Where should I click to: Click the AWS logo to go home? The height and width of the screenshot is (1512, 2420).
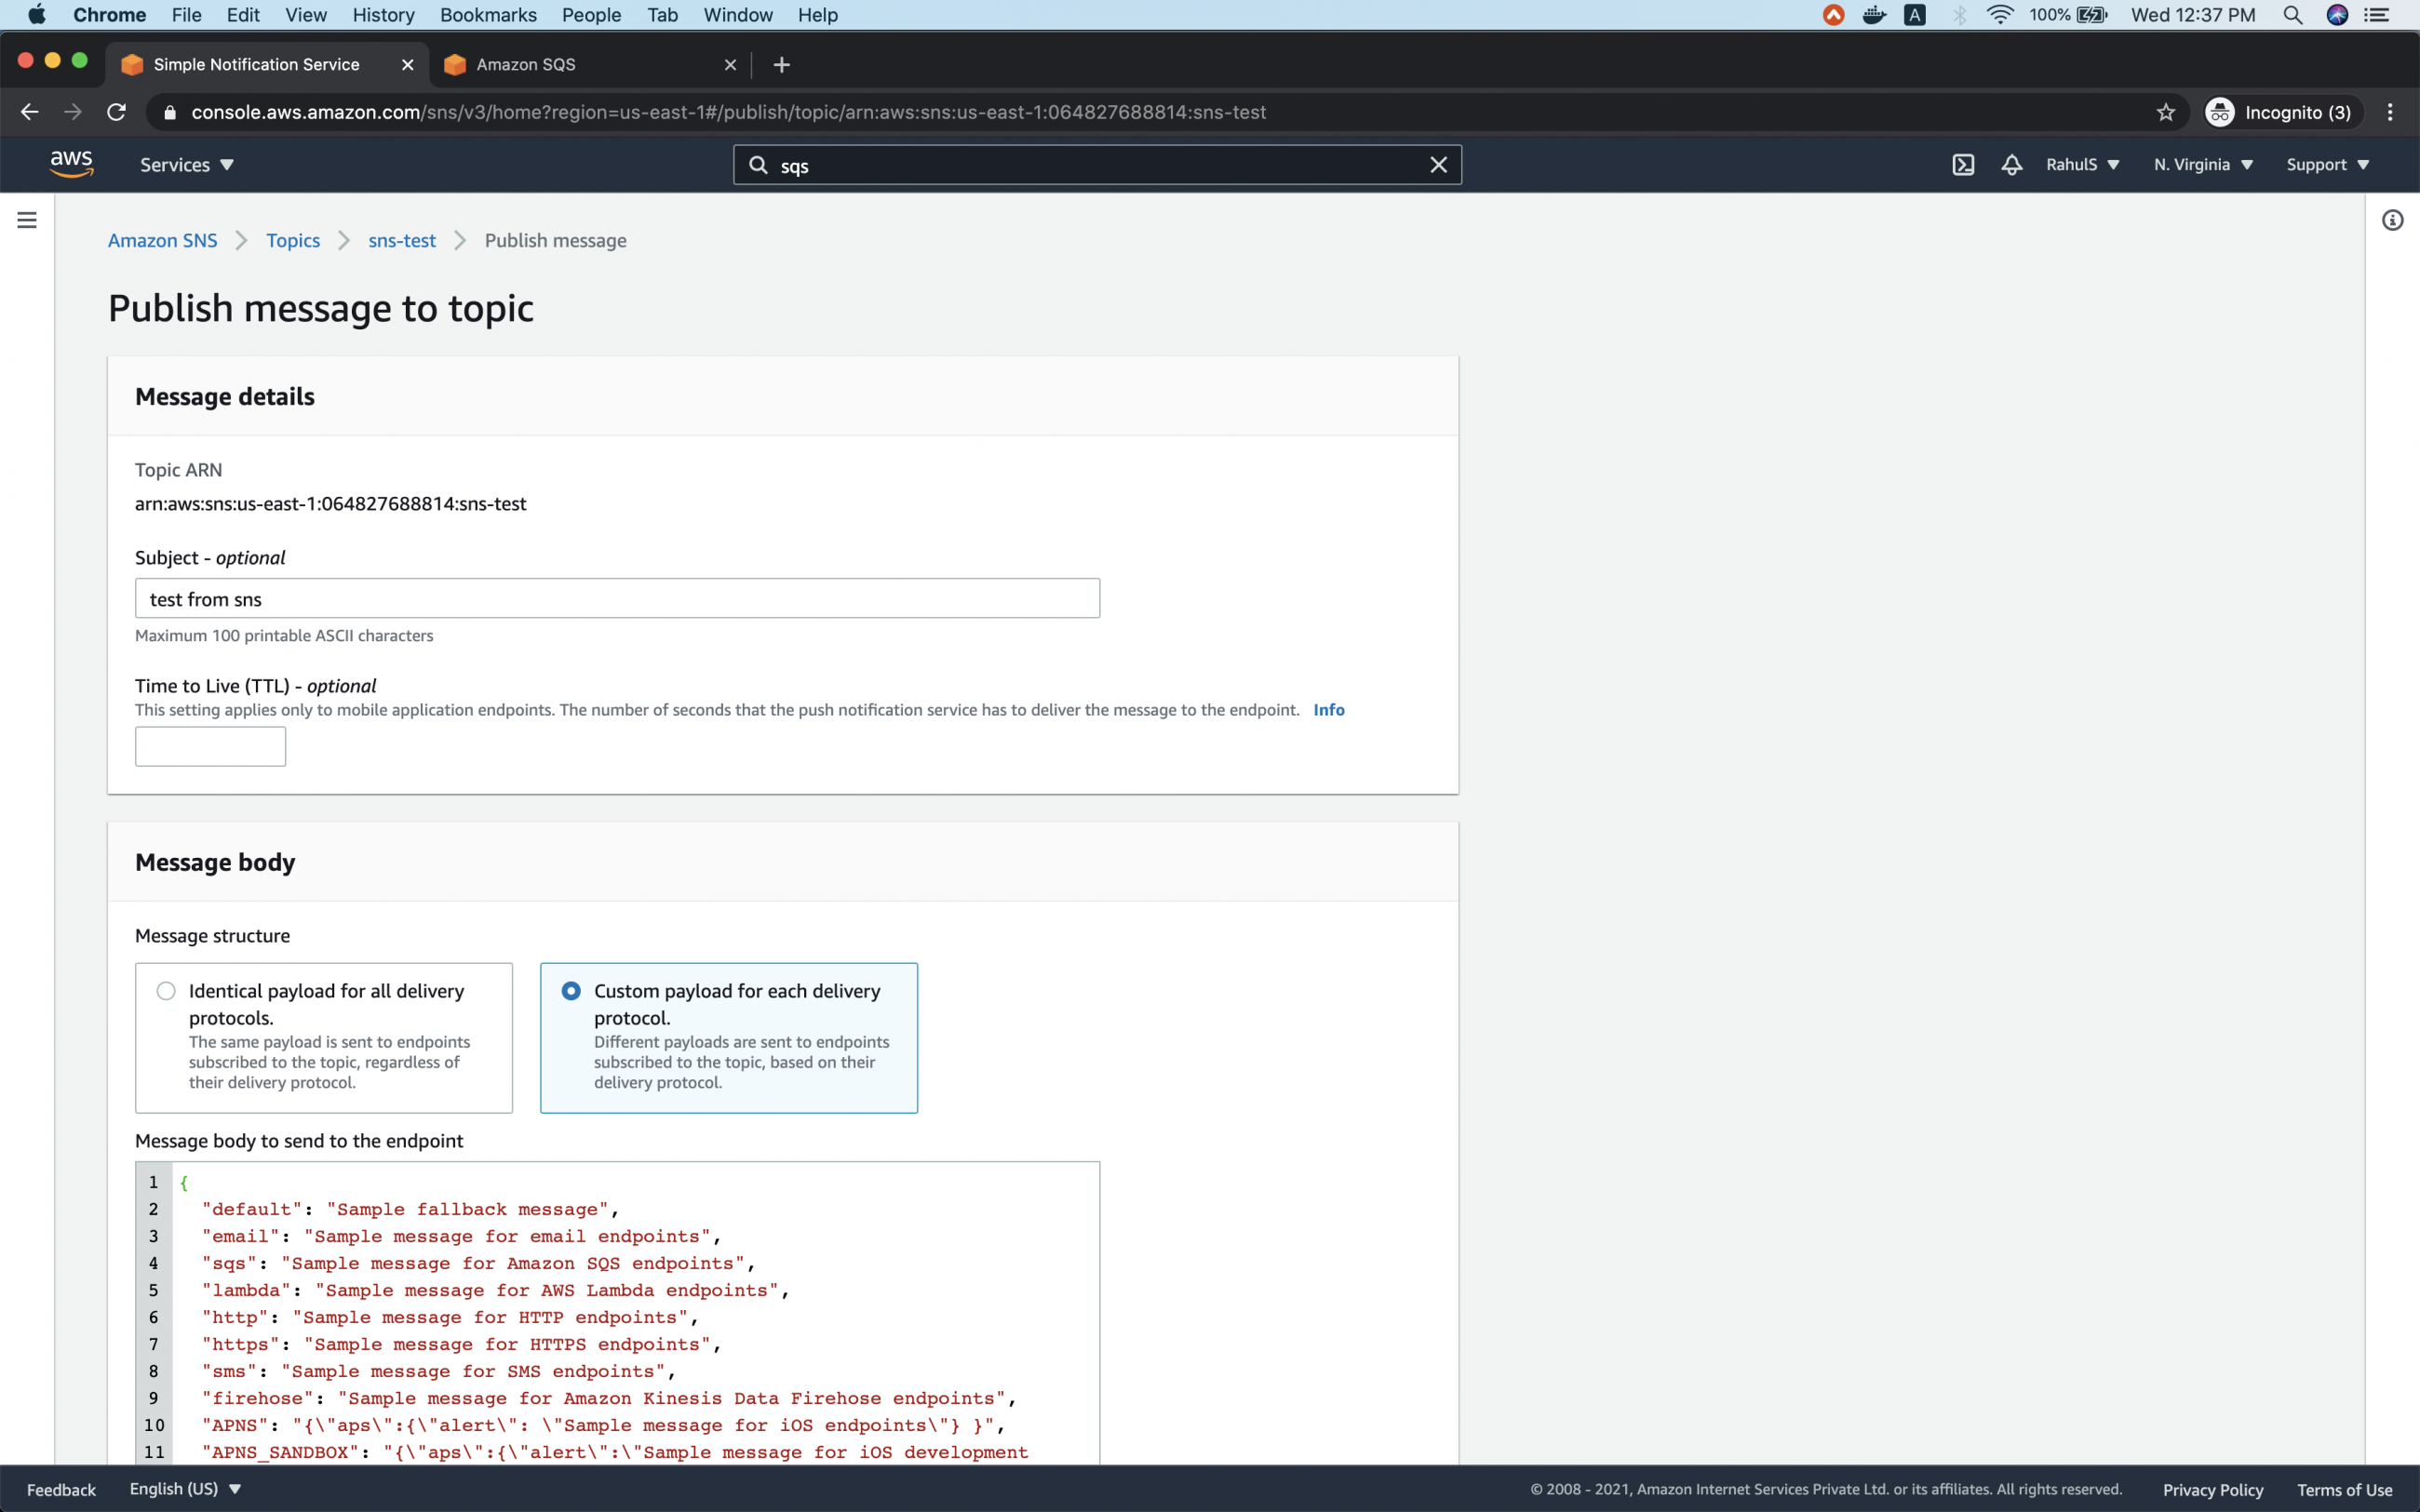70,163
